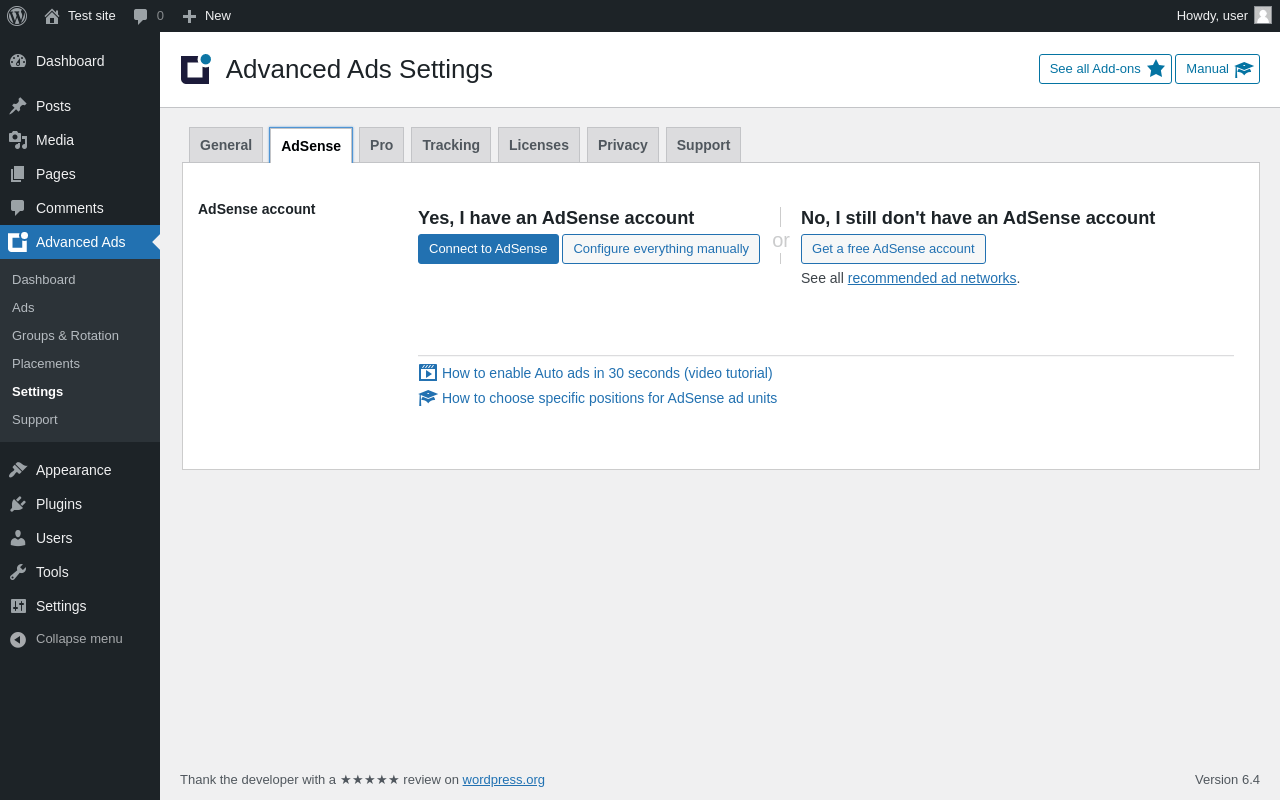Screen dimensions: 1280x800
Task: Click the Pages icon in sidebar
Action: pyautogui.click(x=18, y=174)
